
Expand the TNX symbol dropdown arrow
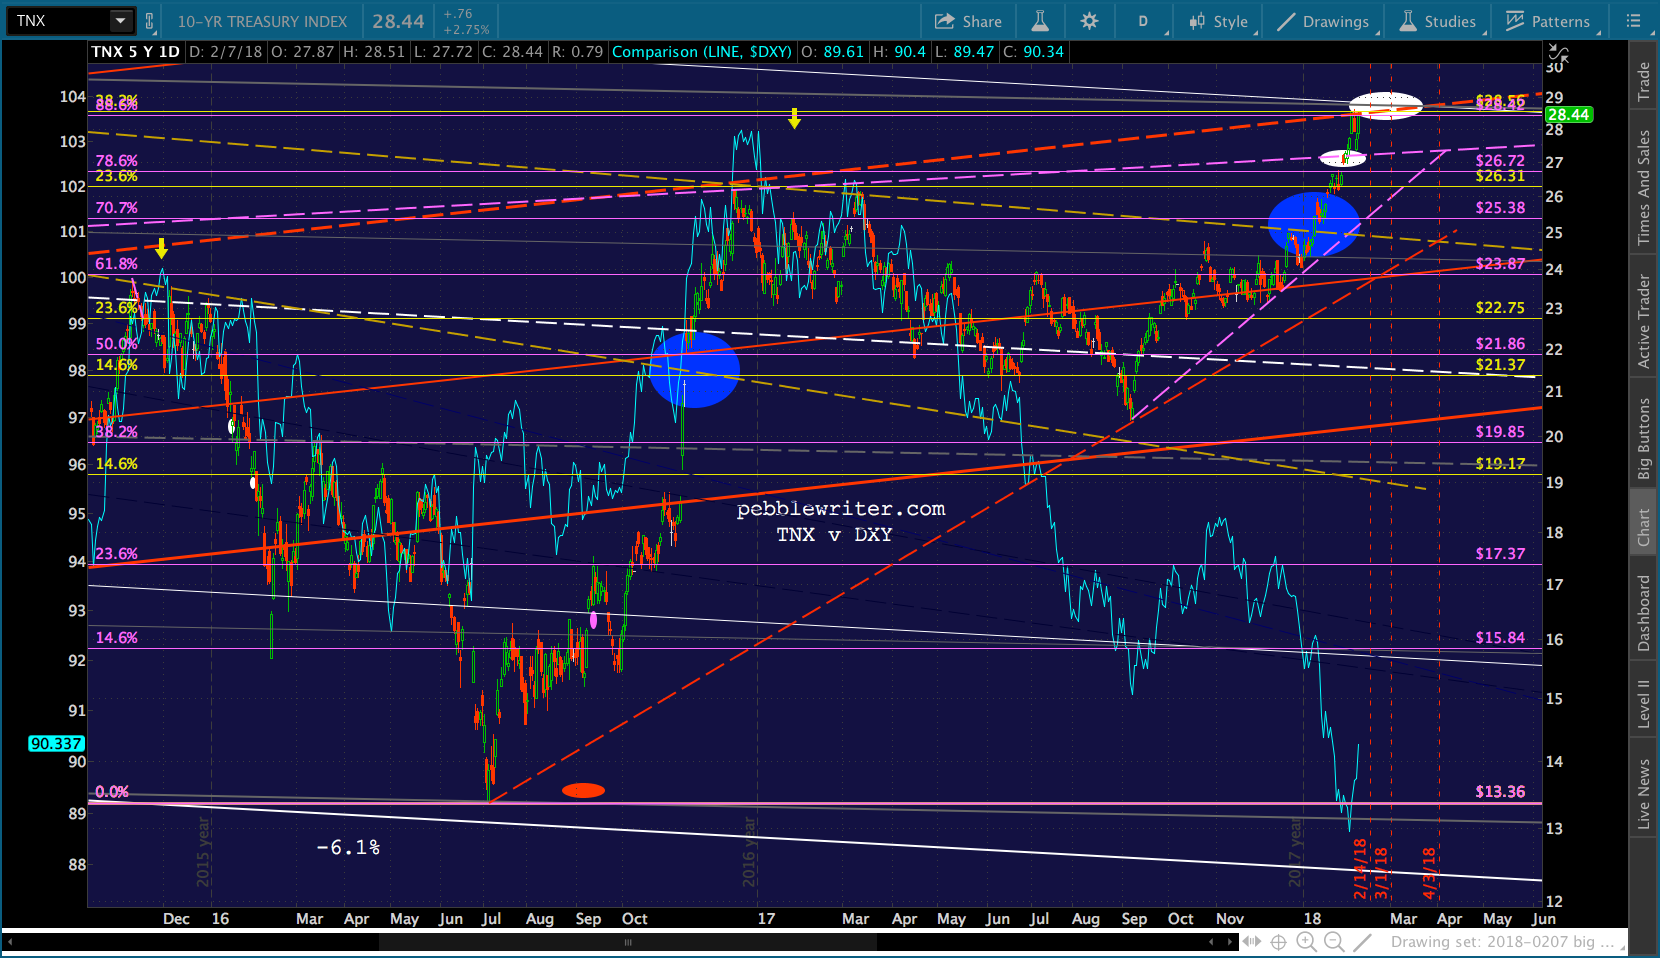pos(120,20)
